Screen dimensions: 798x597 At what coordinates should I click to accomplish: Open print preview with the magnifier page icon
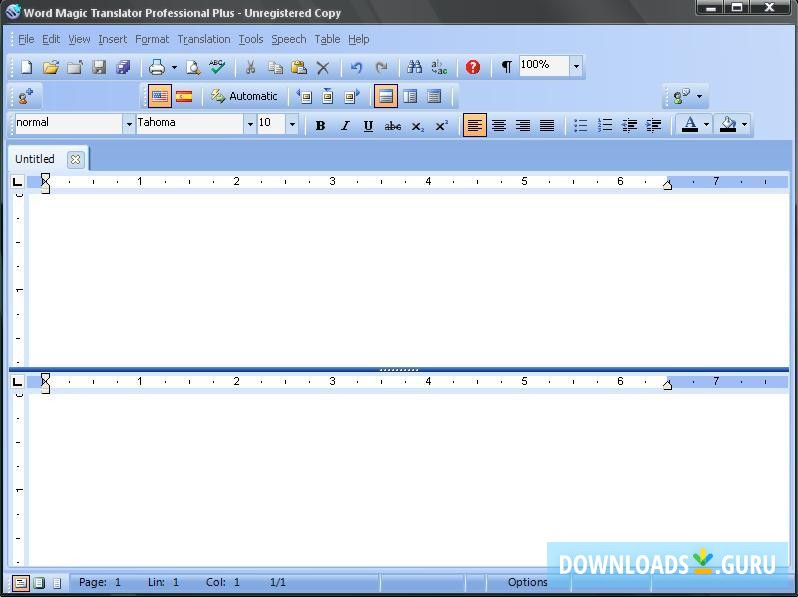(x=193, y=67)
